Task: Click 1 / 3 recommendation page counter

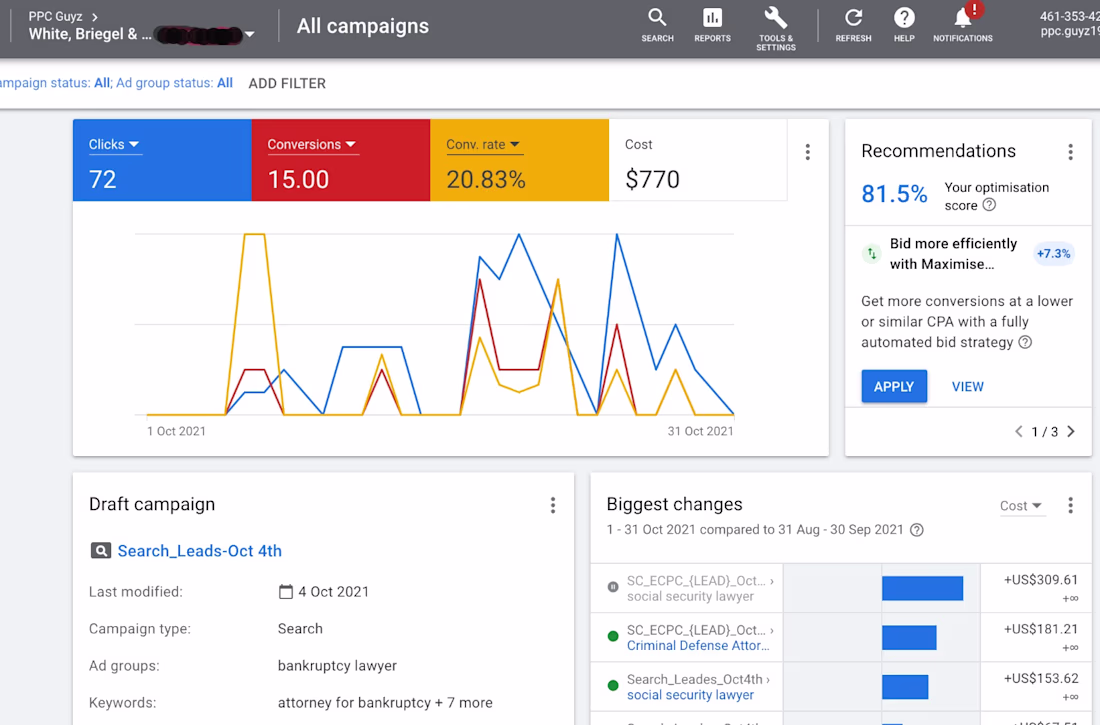Action: (1045, 432)
